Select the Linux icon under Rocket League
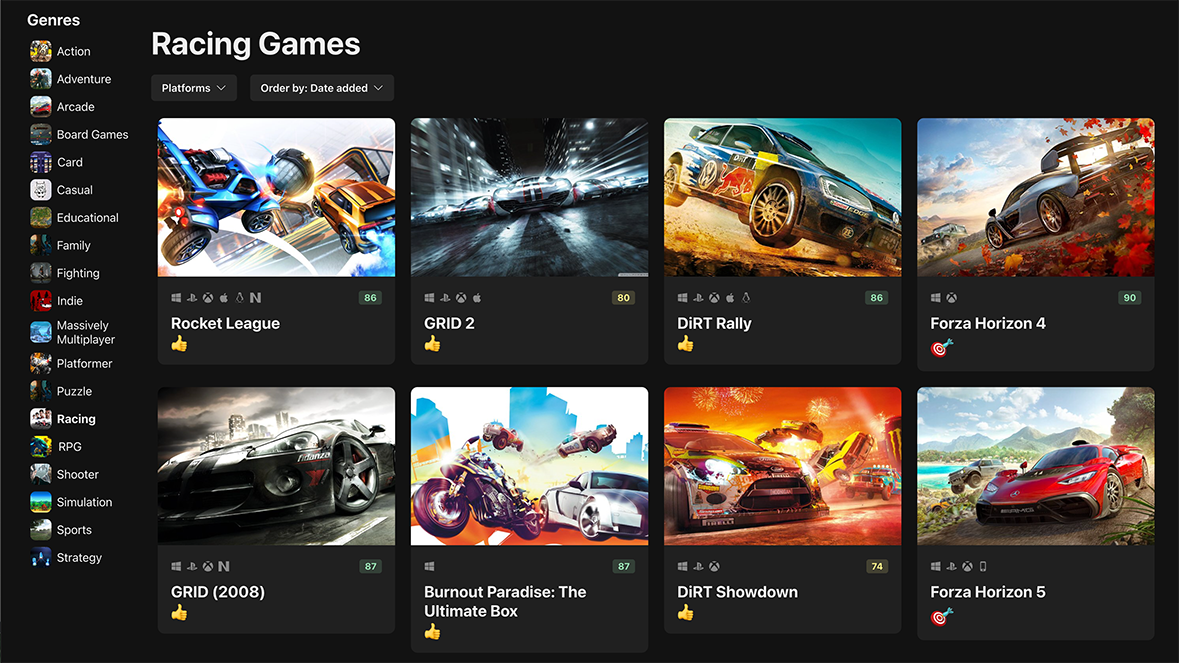The height and width of the screenshot is (663, 1179). (x=240, y=297)
